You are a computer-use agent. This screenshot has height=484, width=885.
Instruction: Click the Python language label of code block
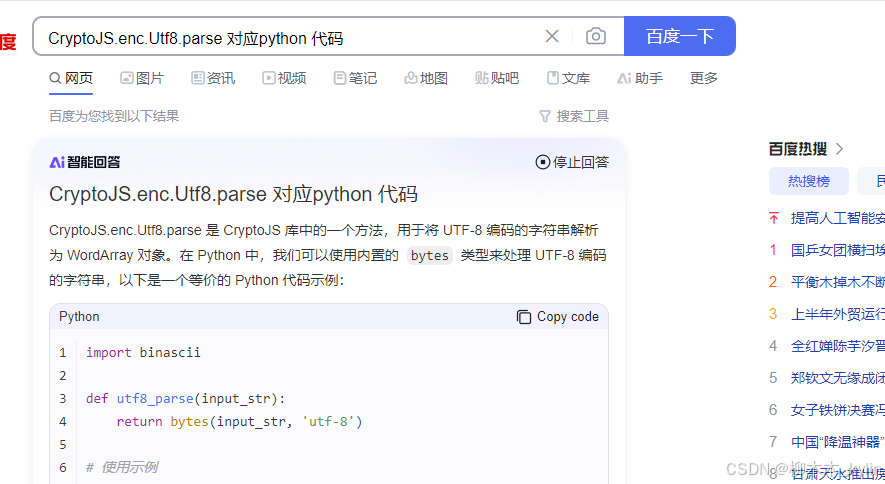(79, 317)
